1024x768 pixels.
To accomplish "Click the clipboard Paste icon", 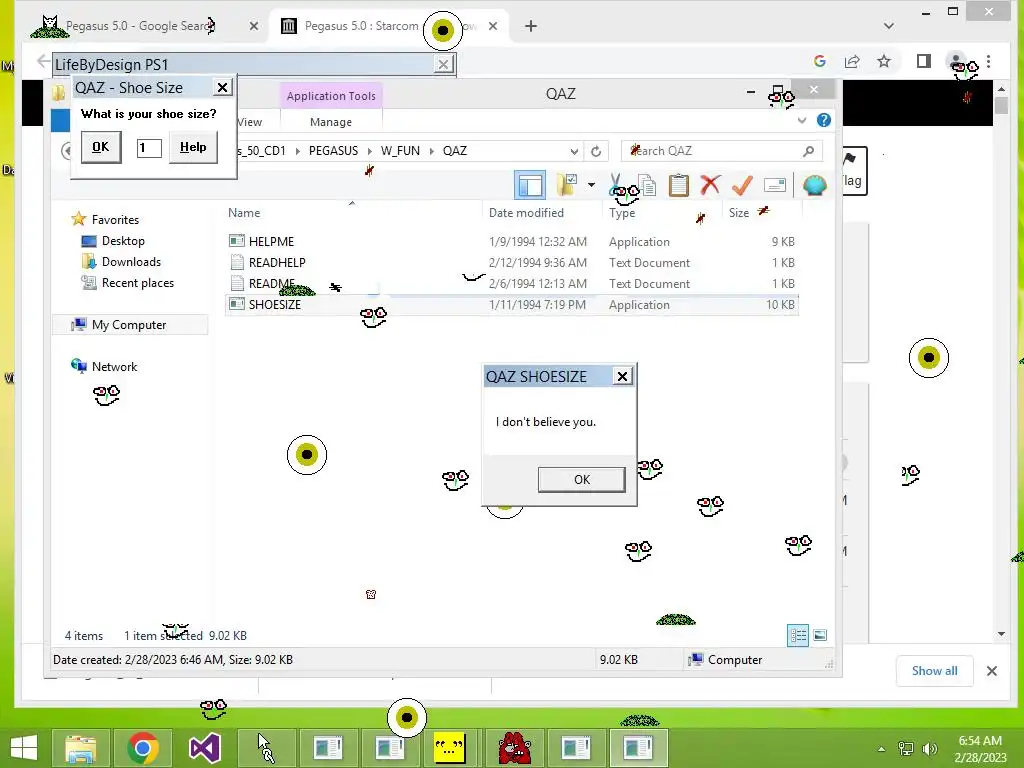I will coord(679,185).
